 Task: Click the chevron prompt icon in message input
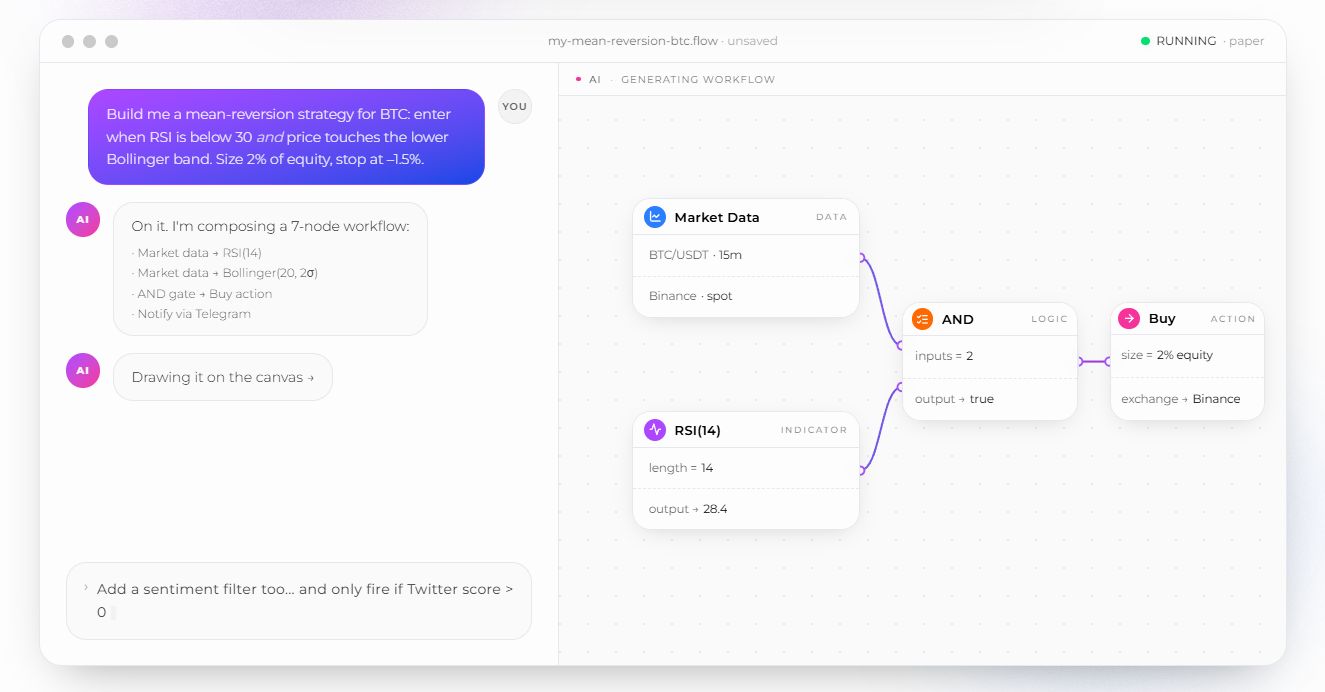(86, 588)
